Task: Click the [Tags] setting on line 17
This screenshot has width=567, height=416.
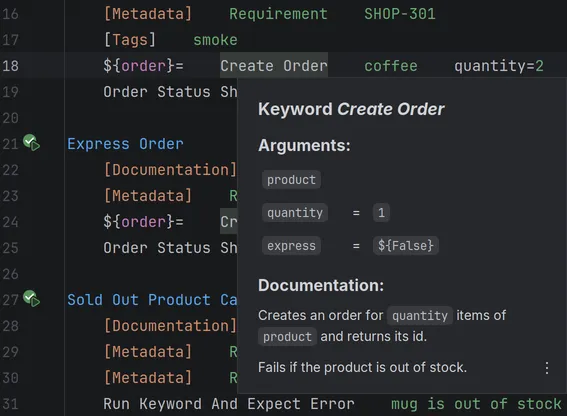Action: click(129, 40)
